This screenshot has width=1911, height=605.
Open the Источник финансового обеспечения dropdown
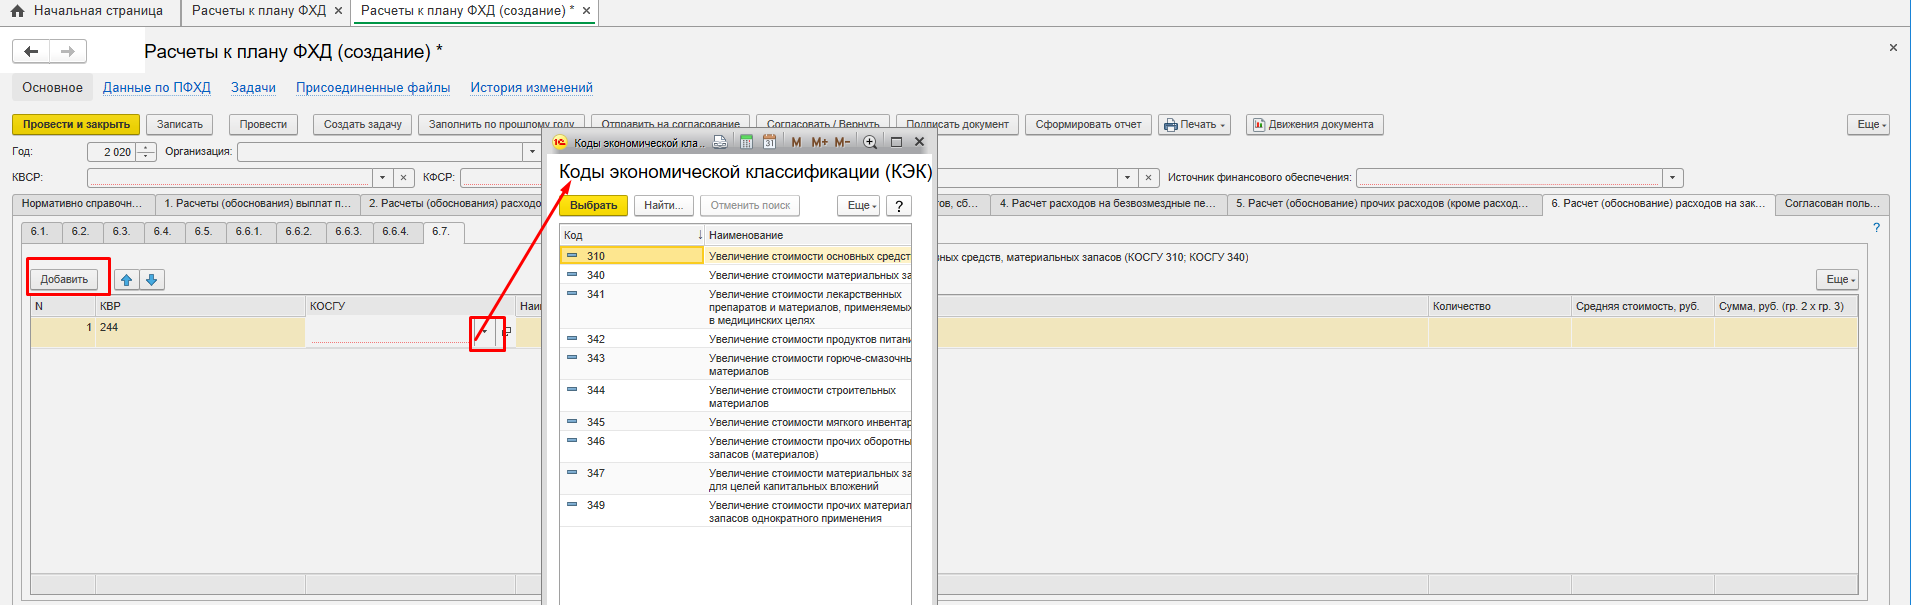point(1673,178)
